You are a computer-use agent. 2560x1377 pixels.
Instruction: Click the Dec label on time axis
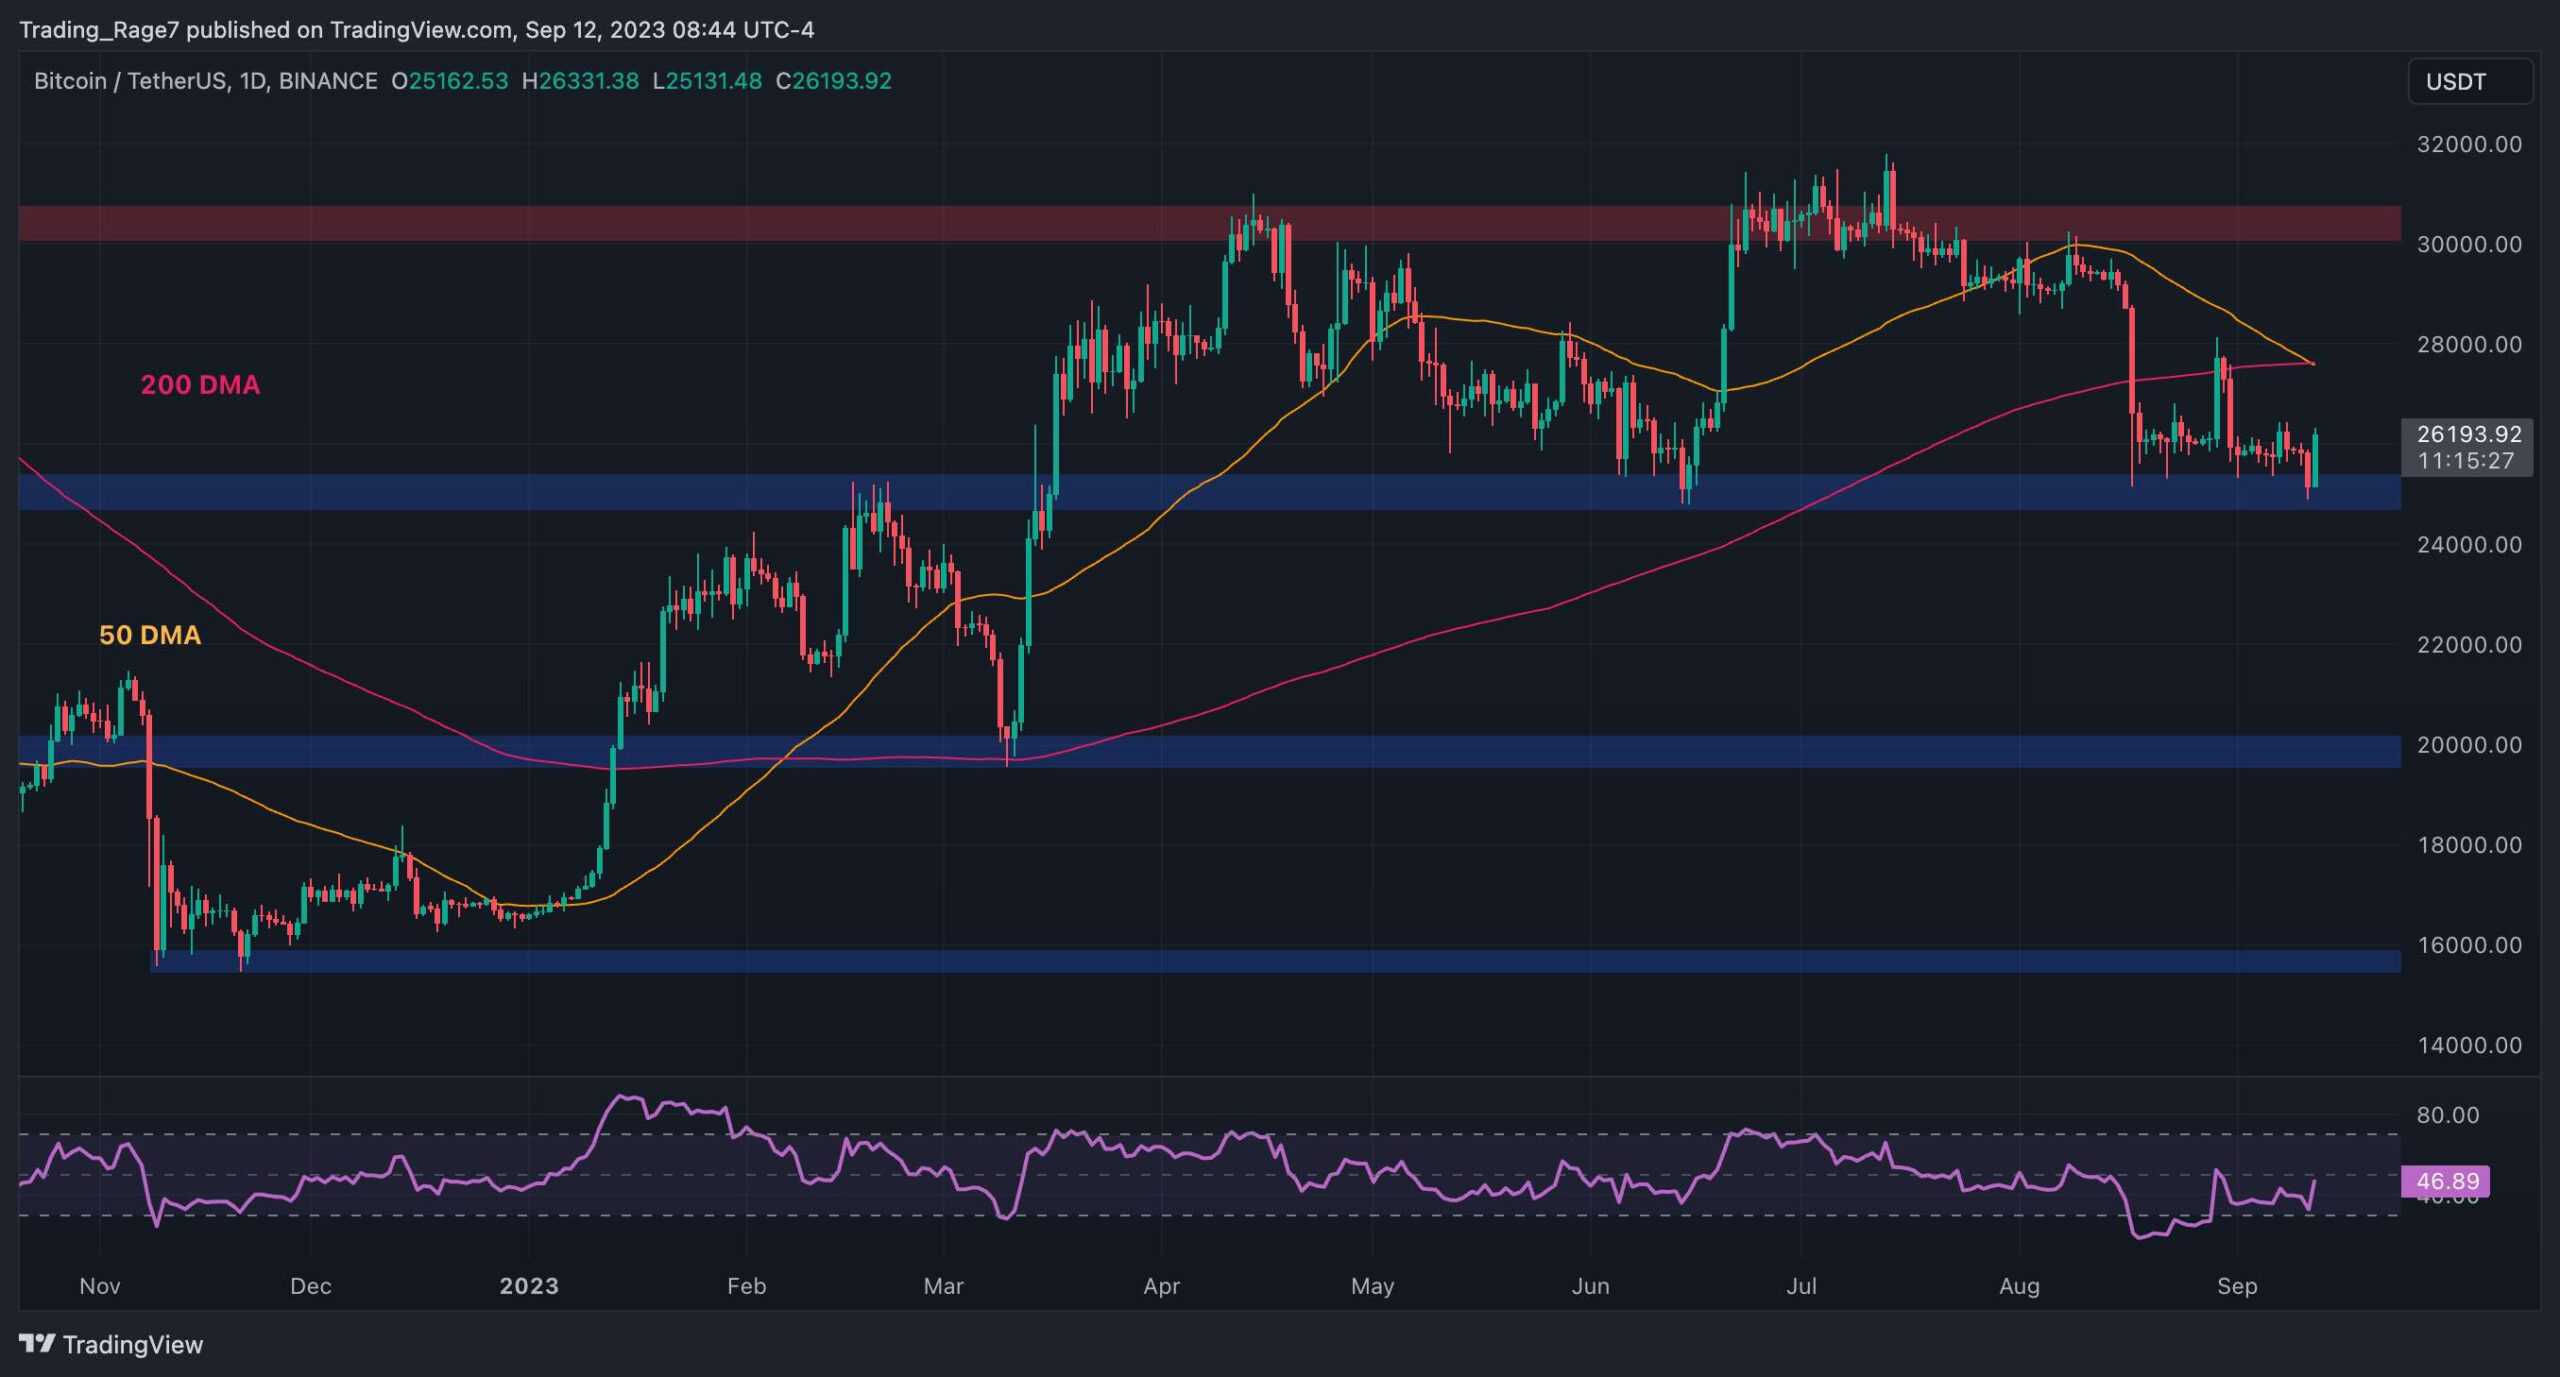coord(310,1286)
